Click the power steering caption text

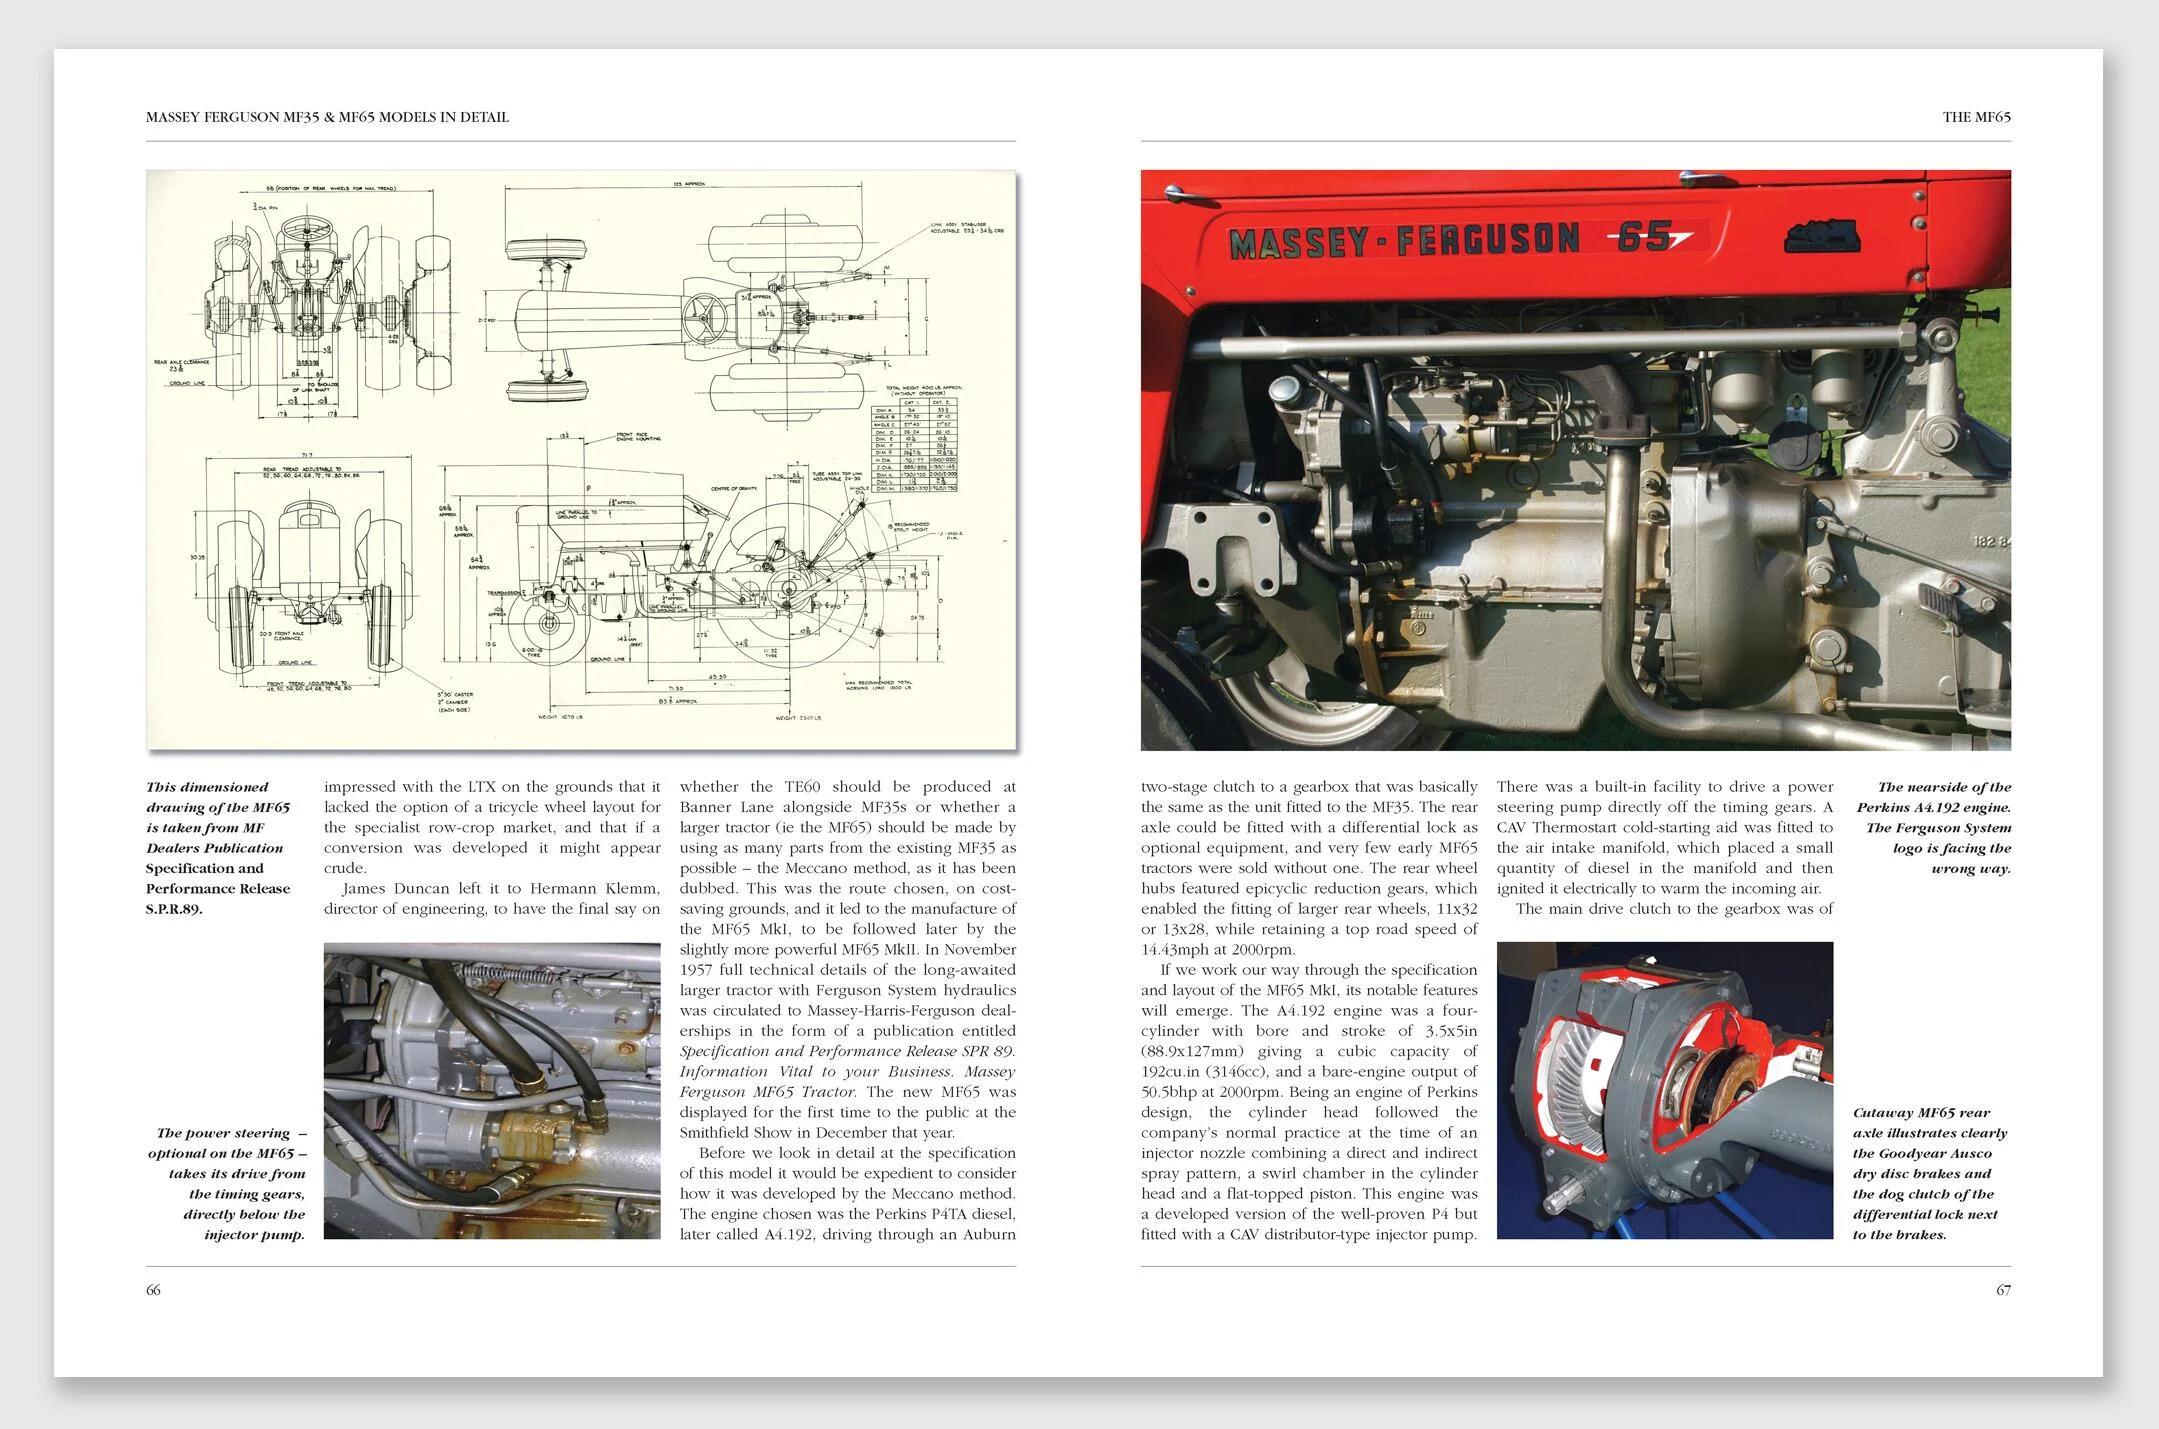coord(230,1183)
